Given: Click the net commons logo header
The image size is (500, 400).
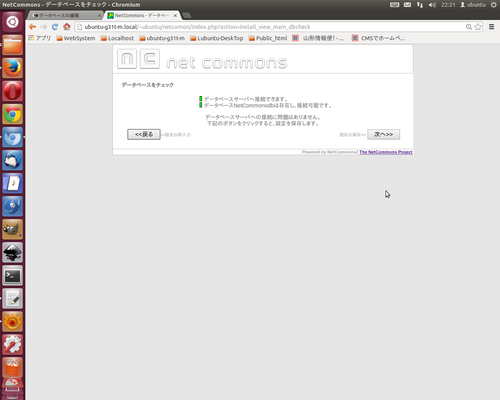Looking at the screenshot, I should tap(202, 59).
